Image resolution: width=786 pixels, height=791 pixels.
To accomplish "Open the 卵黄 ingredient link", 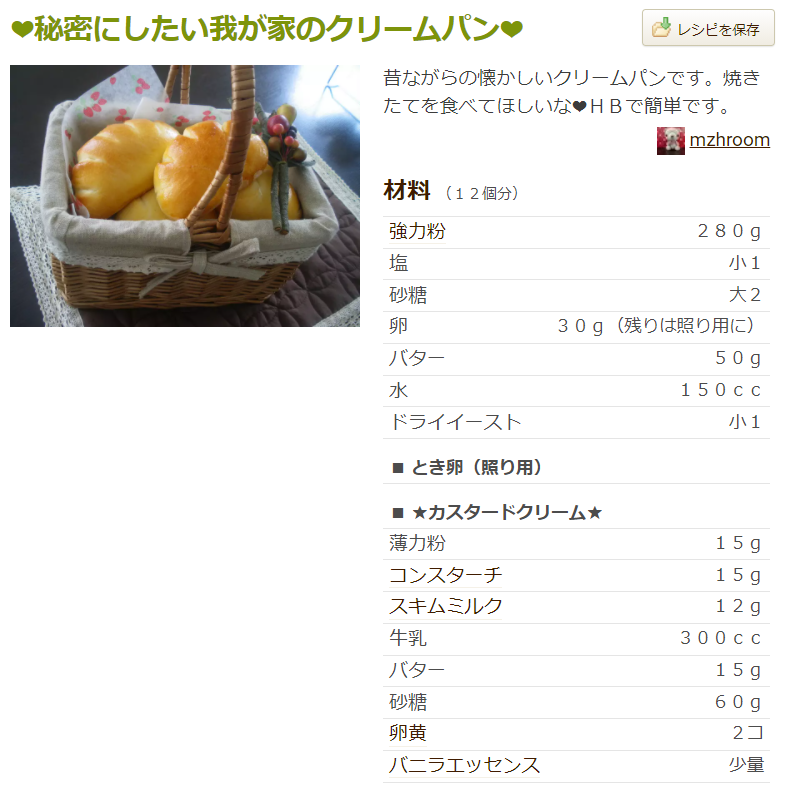I will coord(408,733).
